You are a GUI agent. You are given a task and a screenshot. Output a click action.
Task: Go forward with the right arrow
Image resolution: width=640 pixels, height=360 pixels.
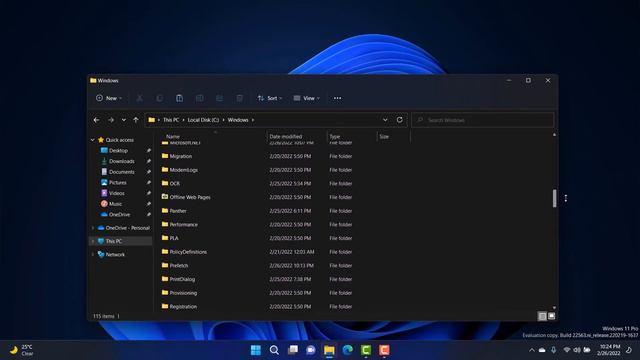[x=111, y=120]
